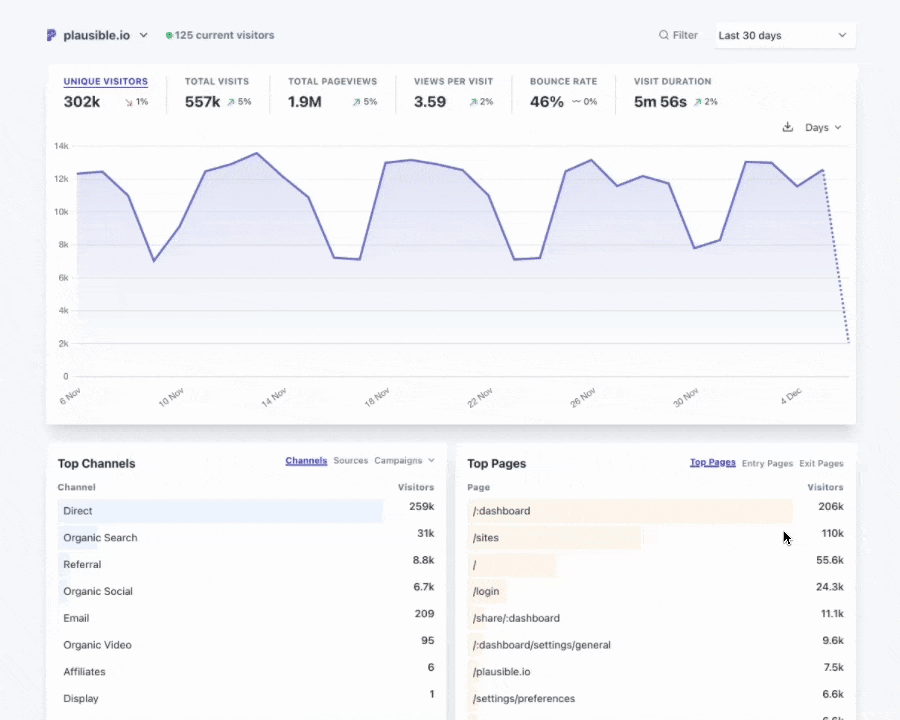Click the Unique Visitors down-trend arrow
The height and width of the screenshot is (720, 900).
129,102
